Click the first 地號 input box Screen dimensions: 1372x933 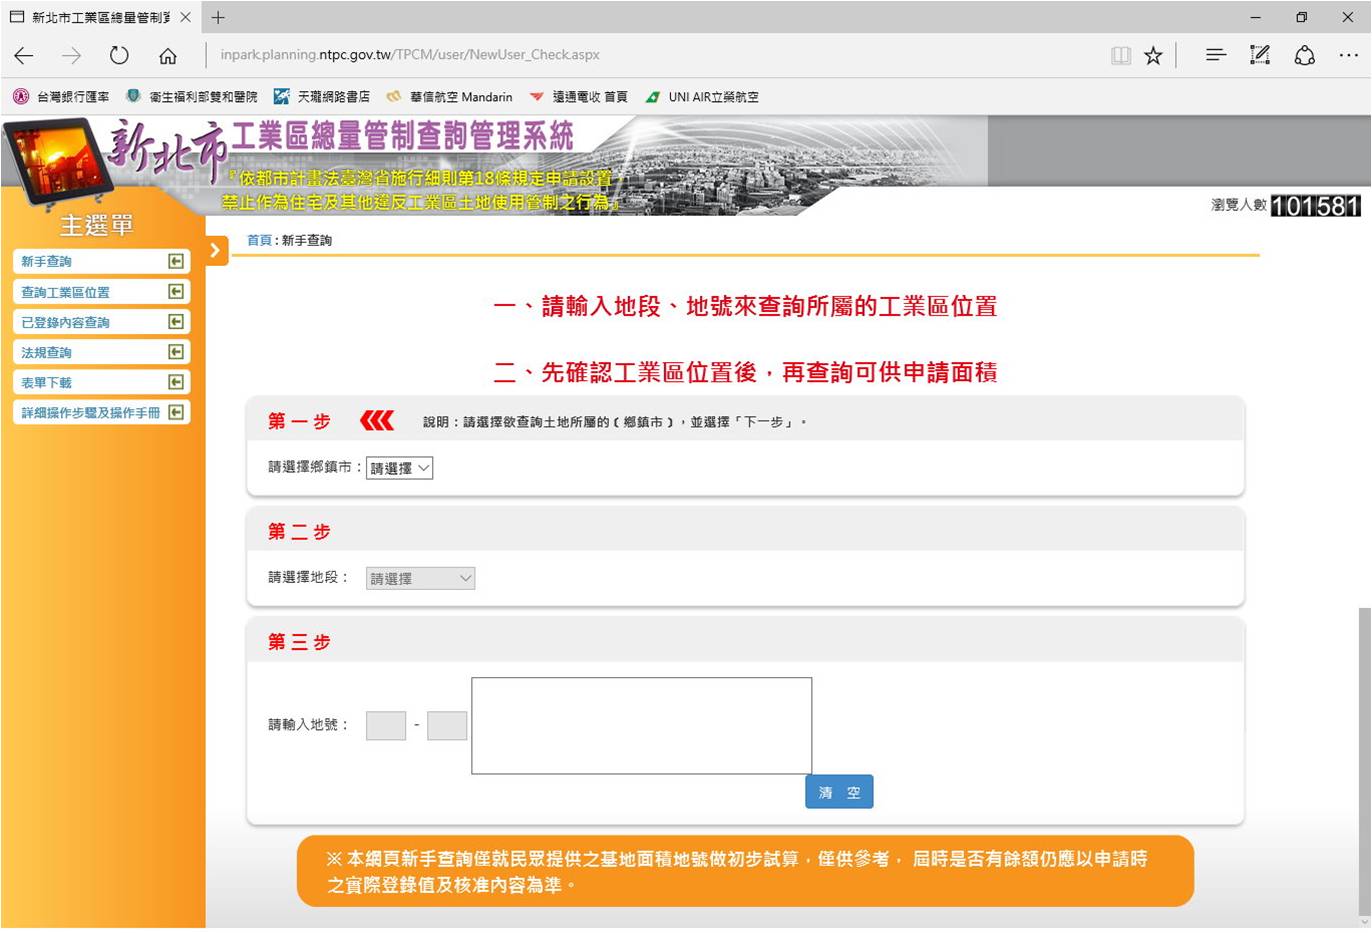tap(386, 725)
